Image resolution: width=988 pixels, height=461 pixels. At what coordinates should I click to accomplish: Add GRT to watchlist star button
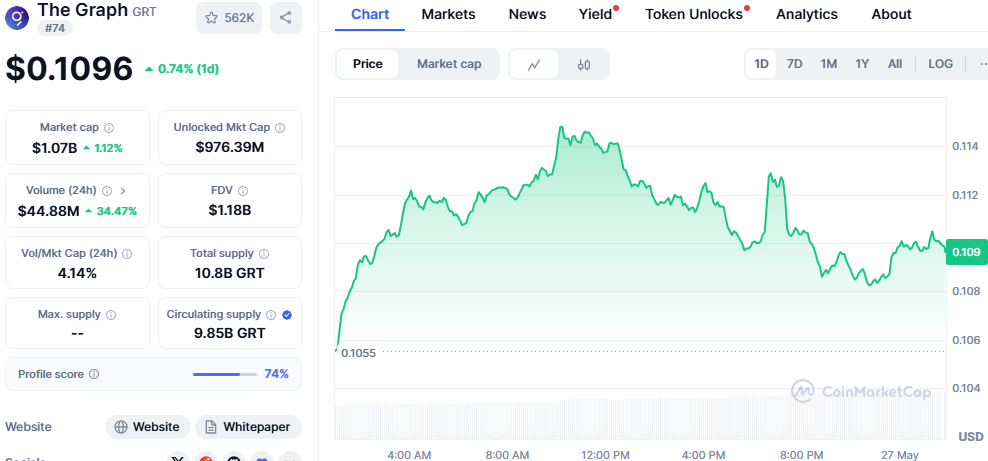coord(229,18)
